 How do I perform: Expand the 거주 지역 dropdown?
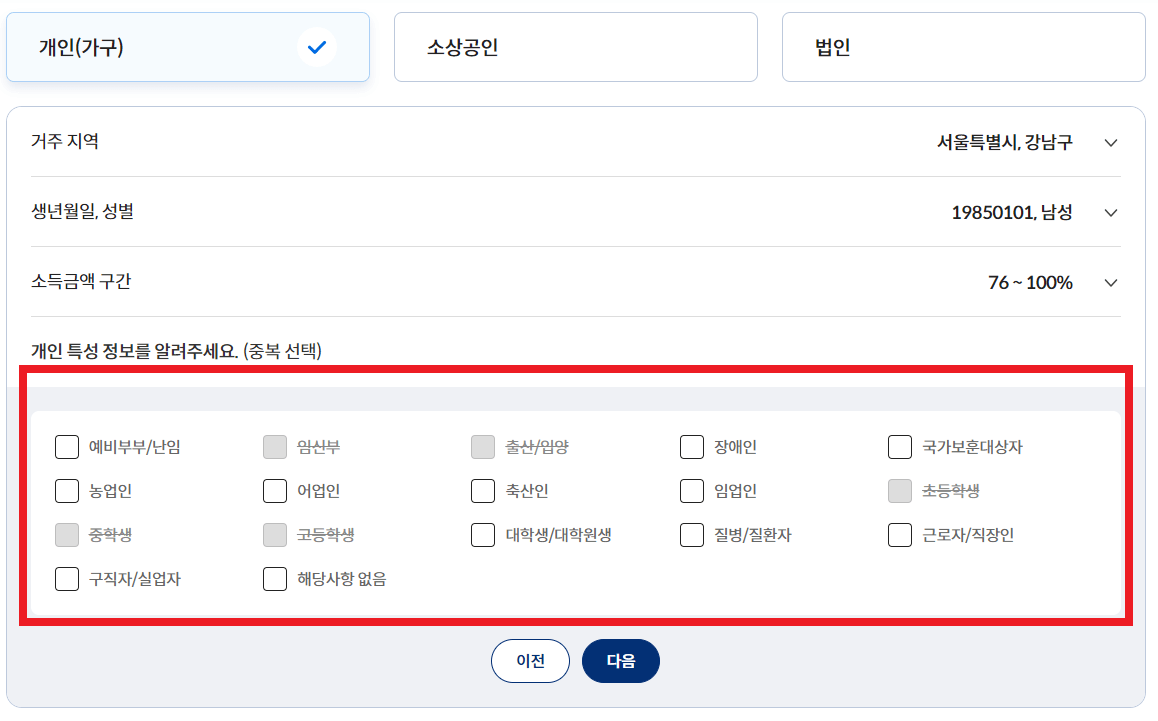point(1110,142)
